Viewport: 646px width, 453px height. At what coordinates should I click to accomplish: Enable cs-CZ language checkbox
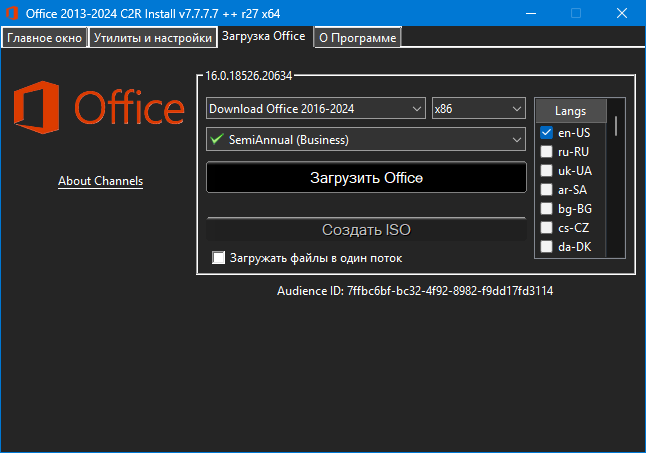click(x=547, y=227)
